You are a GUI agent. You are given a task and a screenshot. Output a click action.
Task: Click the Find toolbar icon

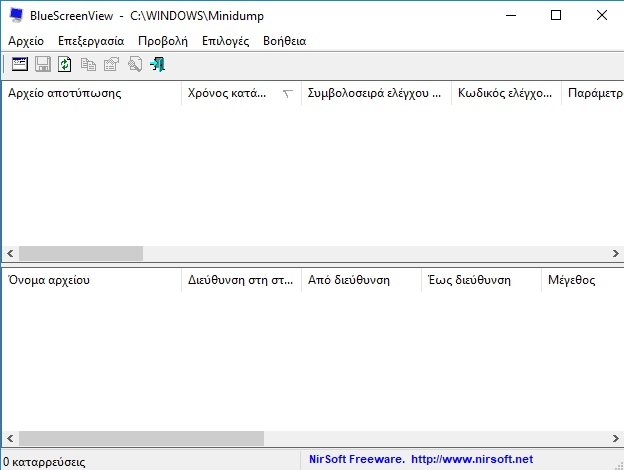point(135,64)
